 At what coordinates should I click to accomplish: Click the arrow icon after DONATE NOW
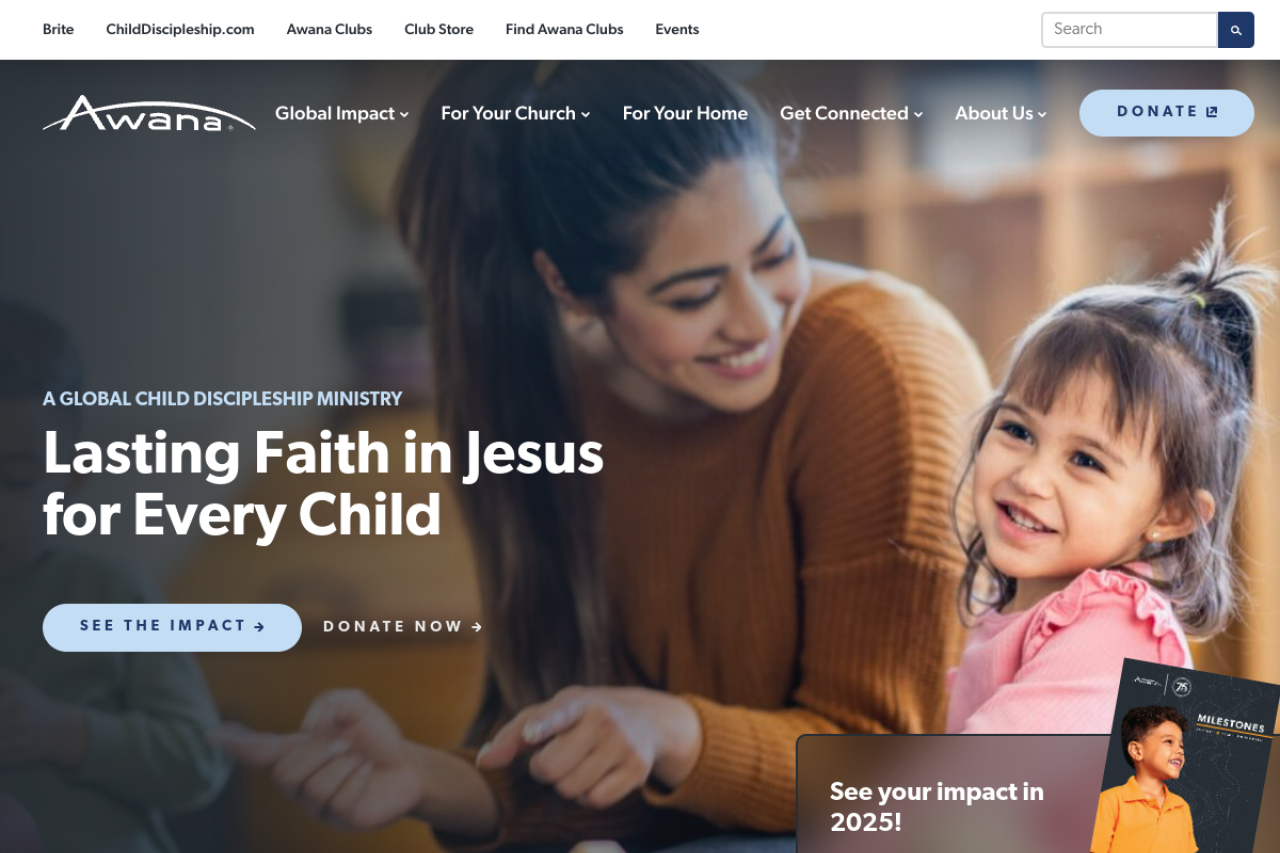[477, 627]
